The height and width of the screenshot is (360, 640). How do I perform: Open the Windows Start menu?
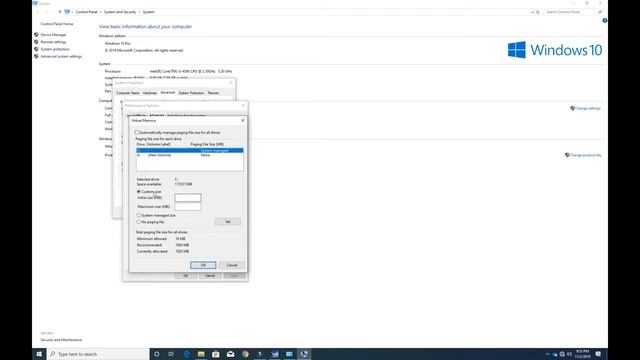click(39, 354)
